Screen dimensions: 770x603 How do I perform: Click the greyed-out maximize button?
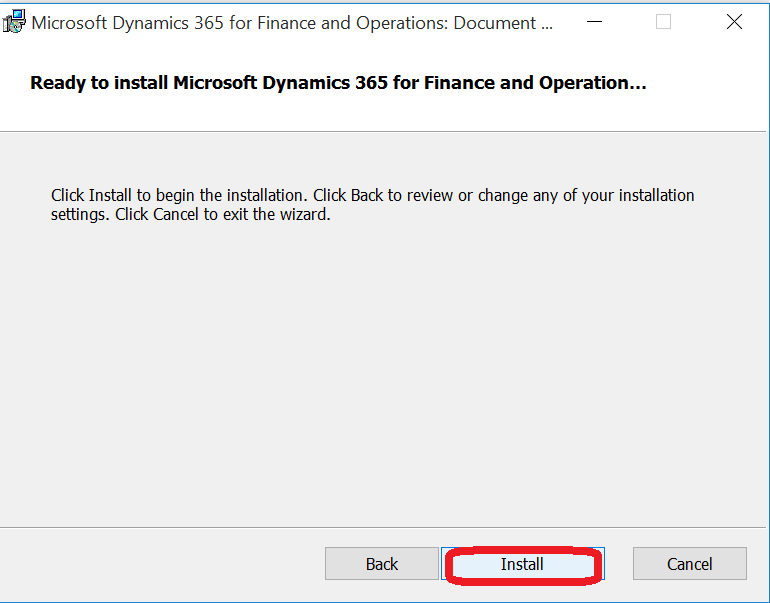(663, 22)
